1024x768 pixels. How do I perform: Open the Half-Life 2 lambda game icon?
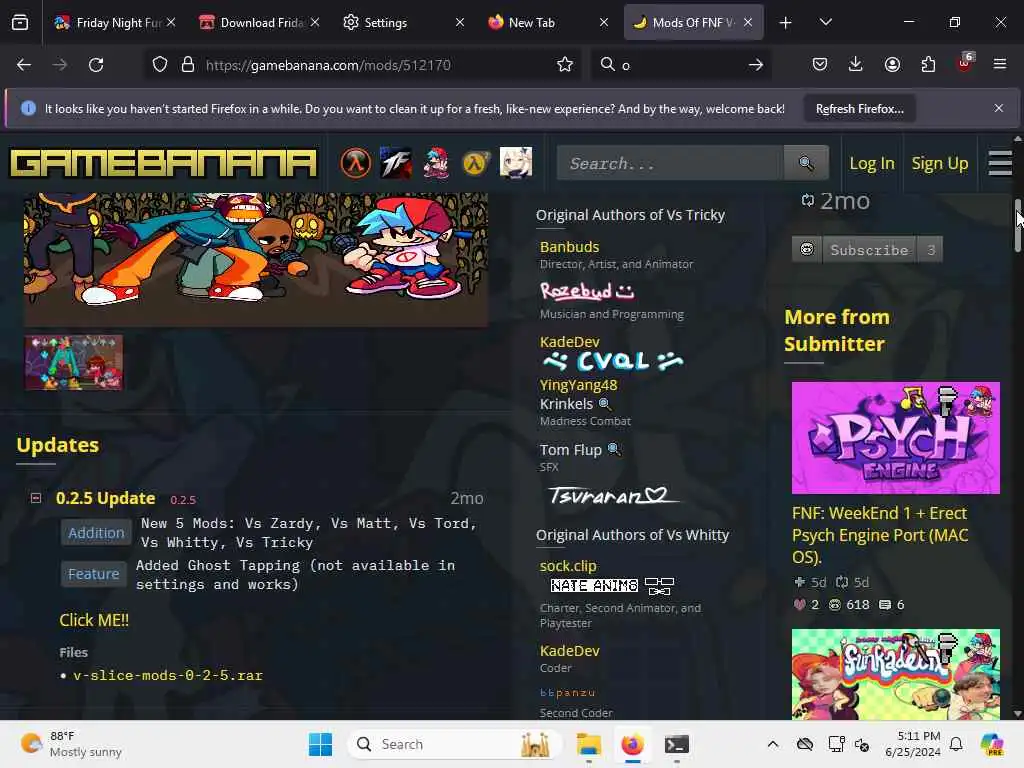pyautogui.click(x=475, y=163)
